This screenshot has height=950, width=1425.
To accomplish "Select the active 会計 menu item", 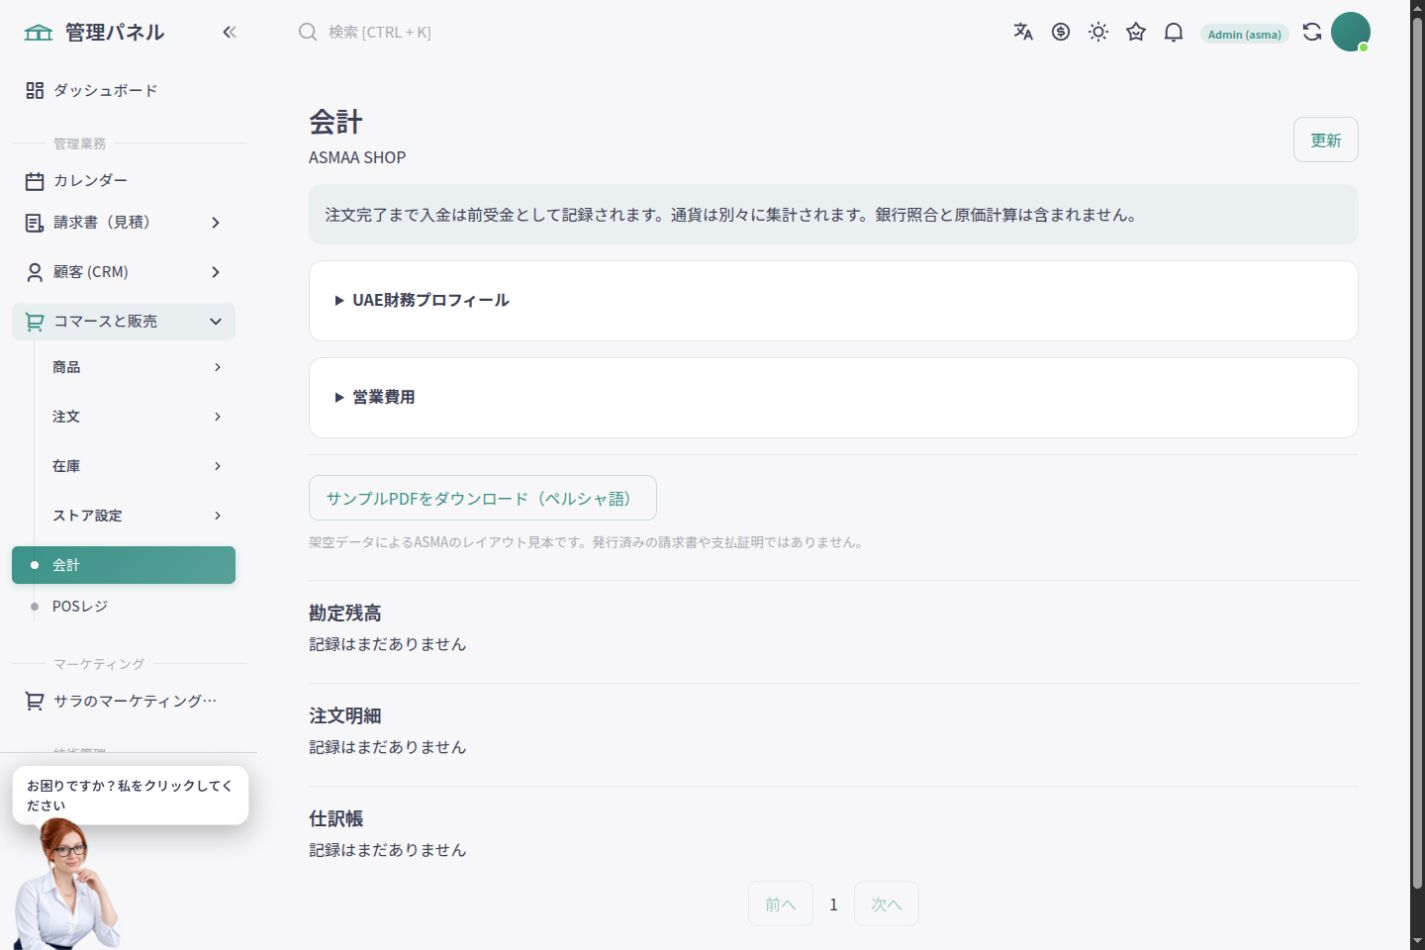I will pyautogui.click(x=124, y=565).
